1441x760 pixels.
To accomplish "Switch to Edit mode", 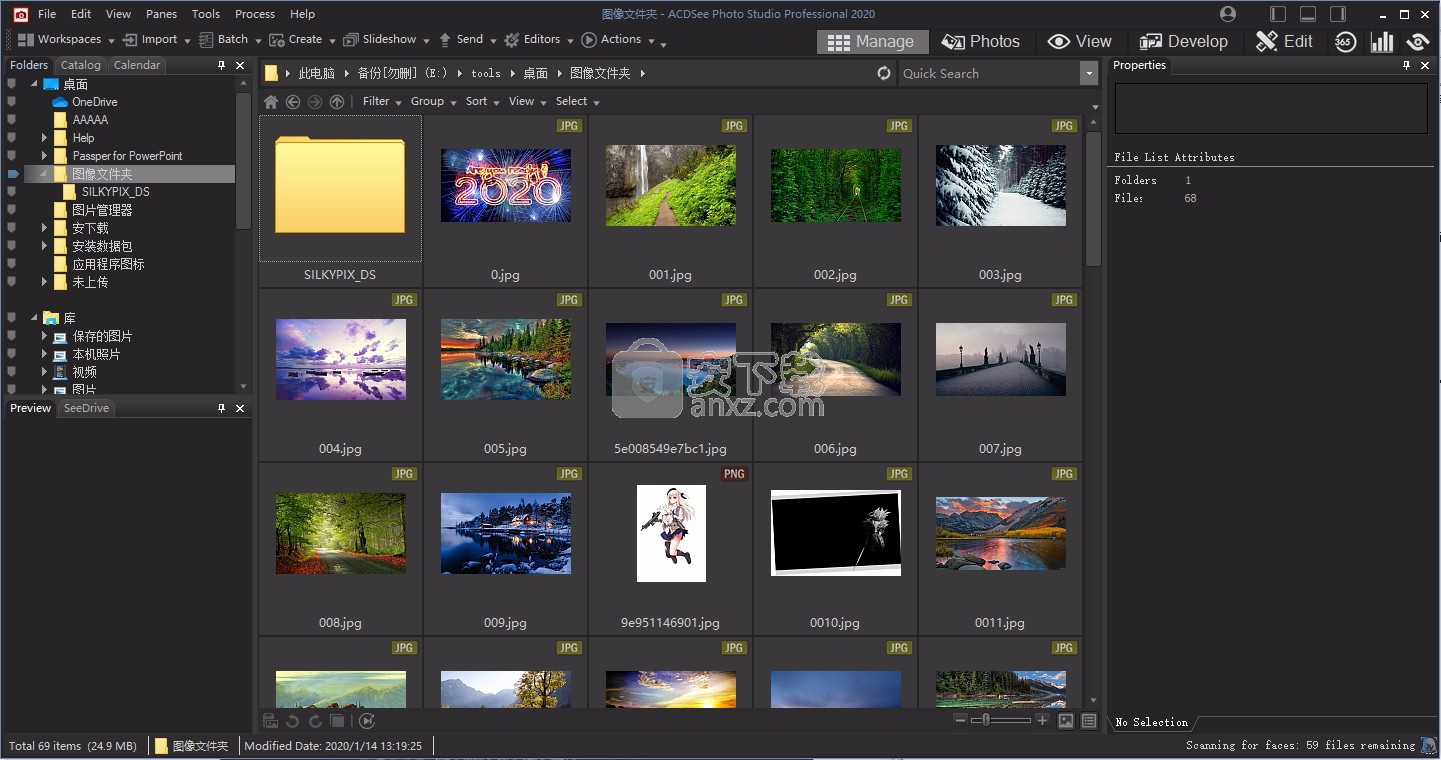I will tap(1284, 41).
